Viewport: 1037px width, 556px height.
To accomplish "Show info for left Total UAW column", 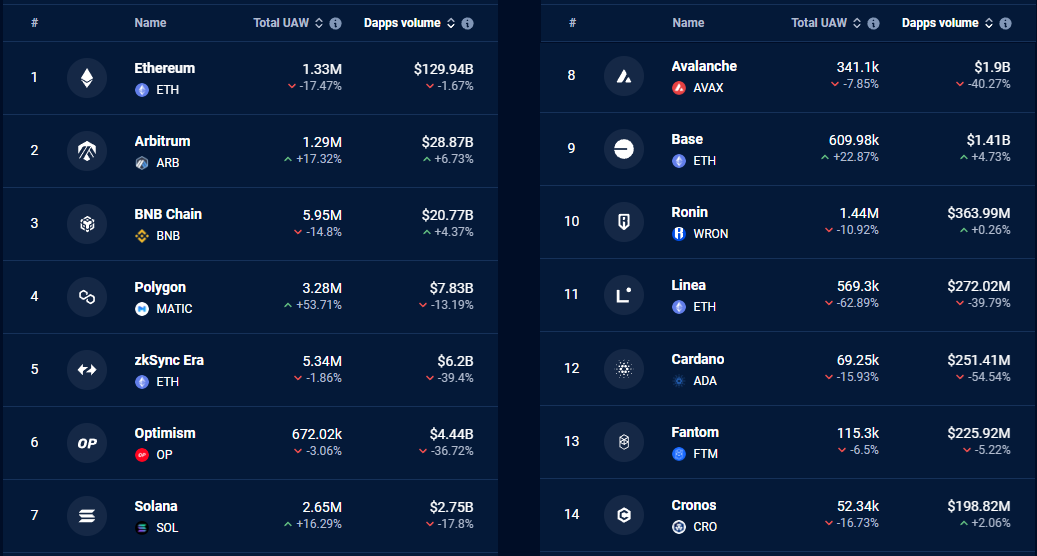I will (335, 23).
